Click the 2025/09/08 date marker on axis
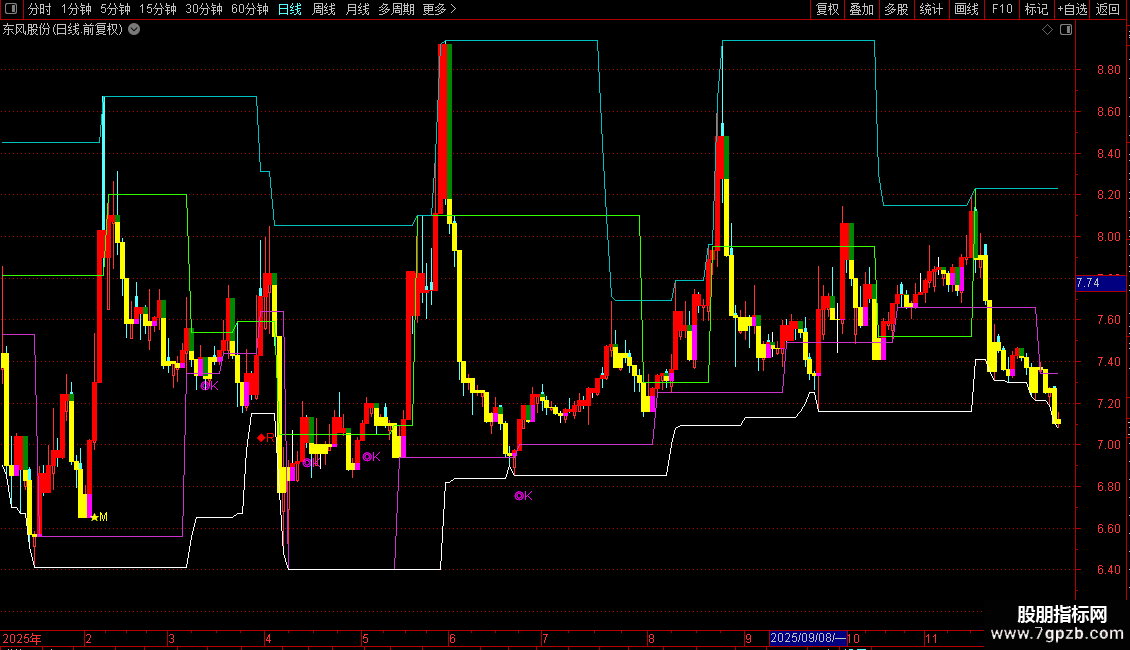1130x650 pixels. pos(808,638)
